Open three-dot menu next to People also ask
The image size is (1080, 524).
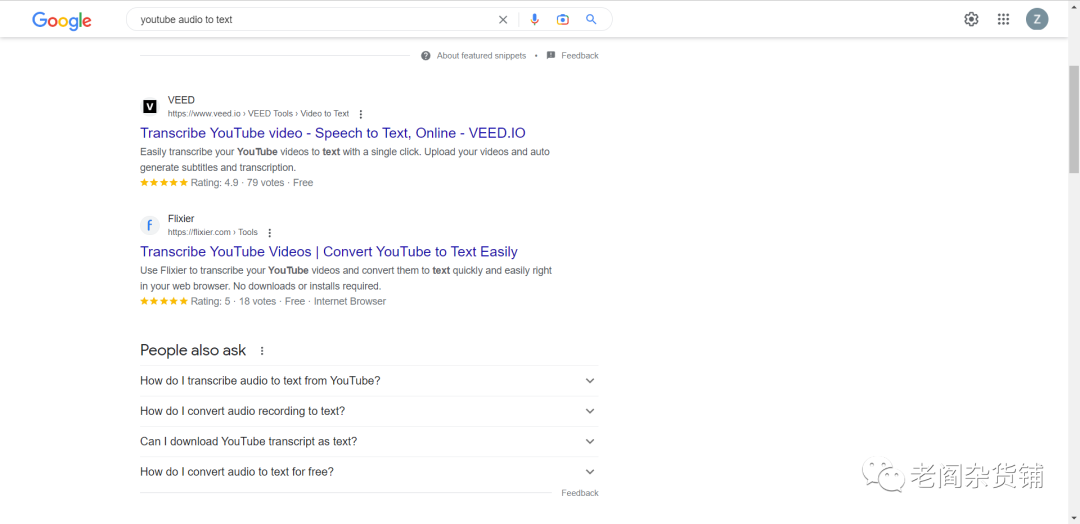tap(262, 350)
